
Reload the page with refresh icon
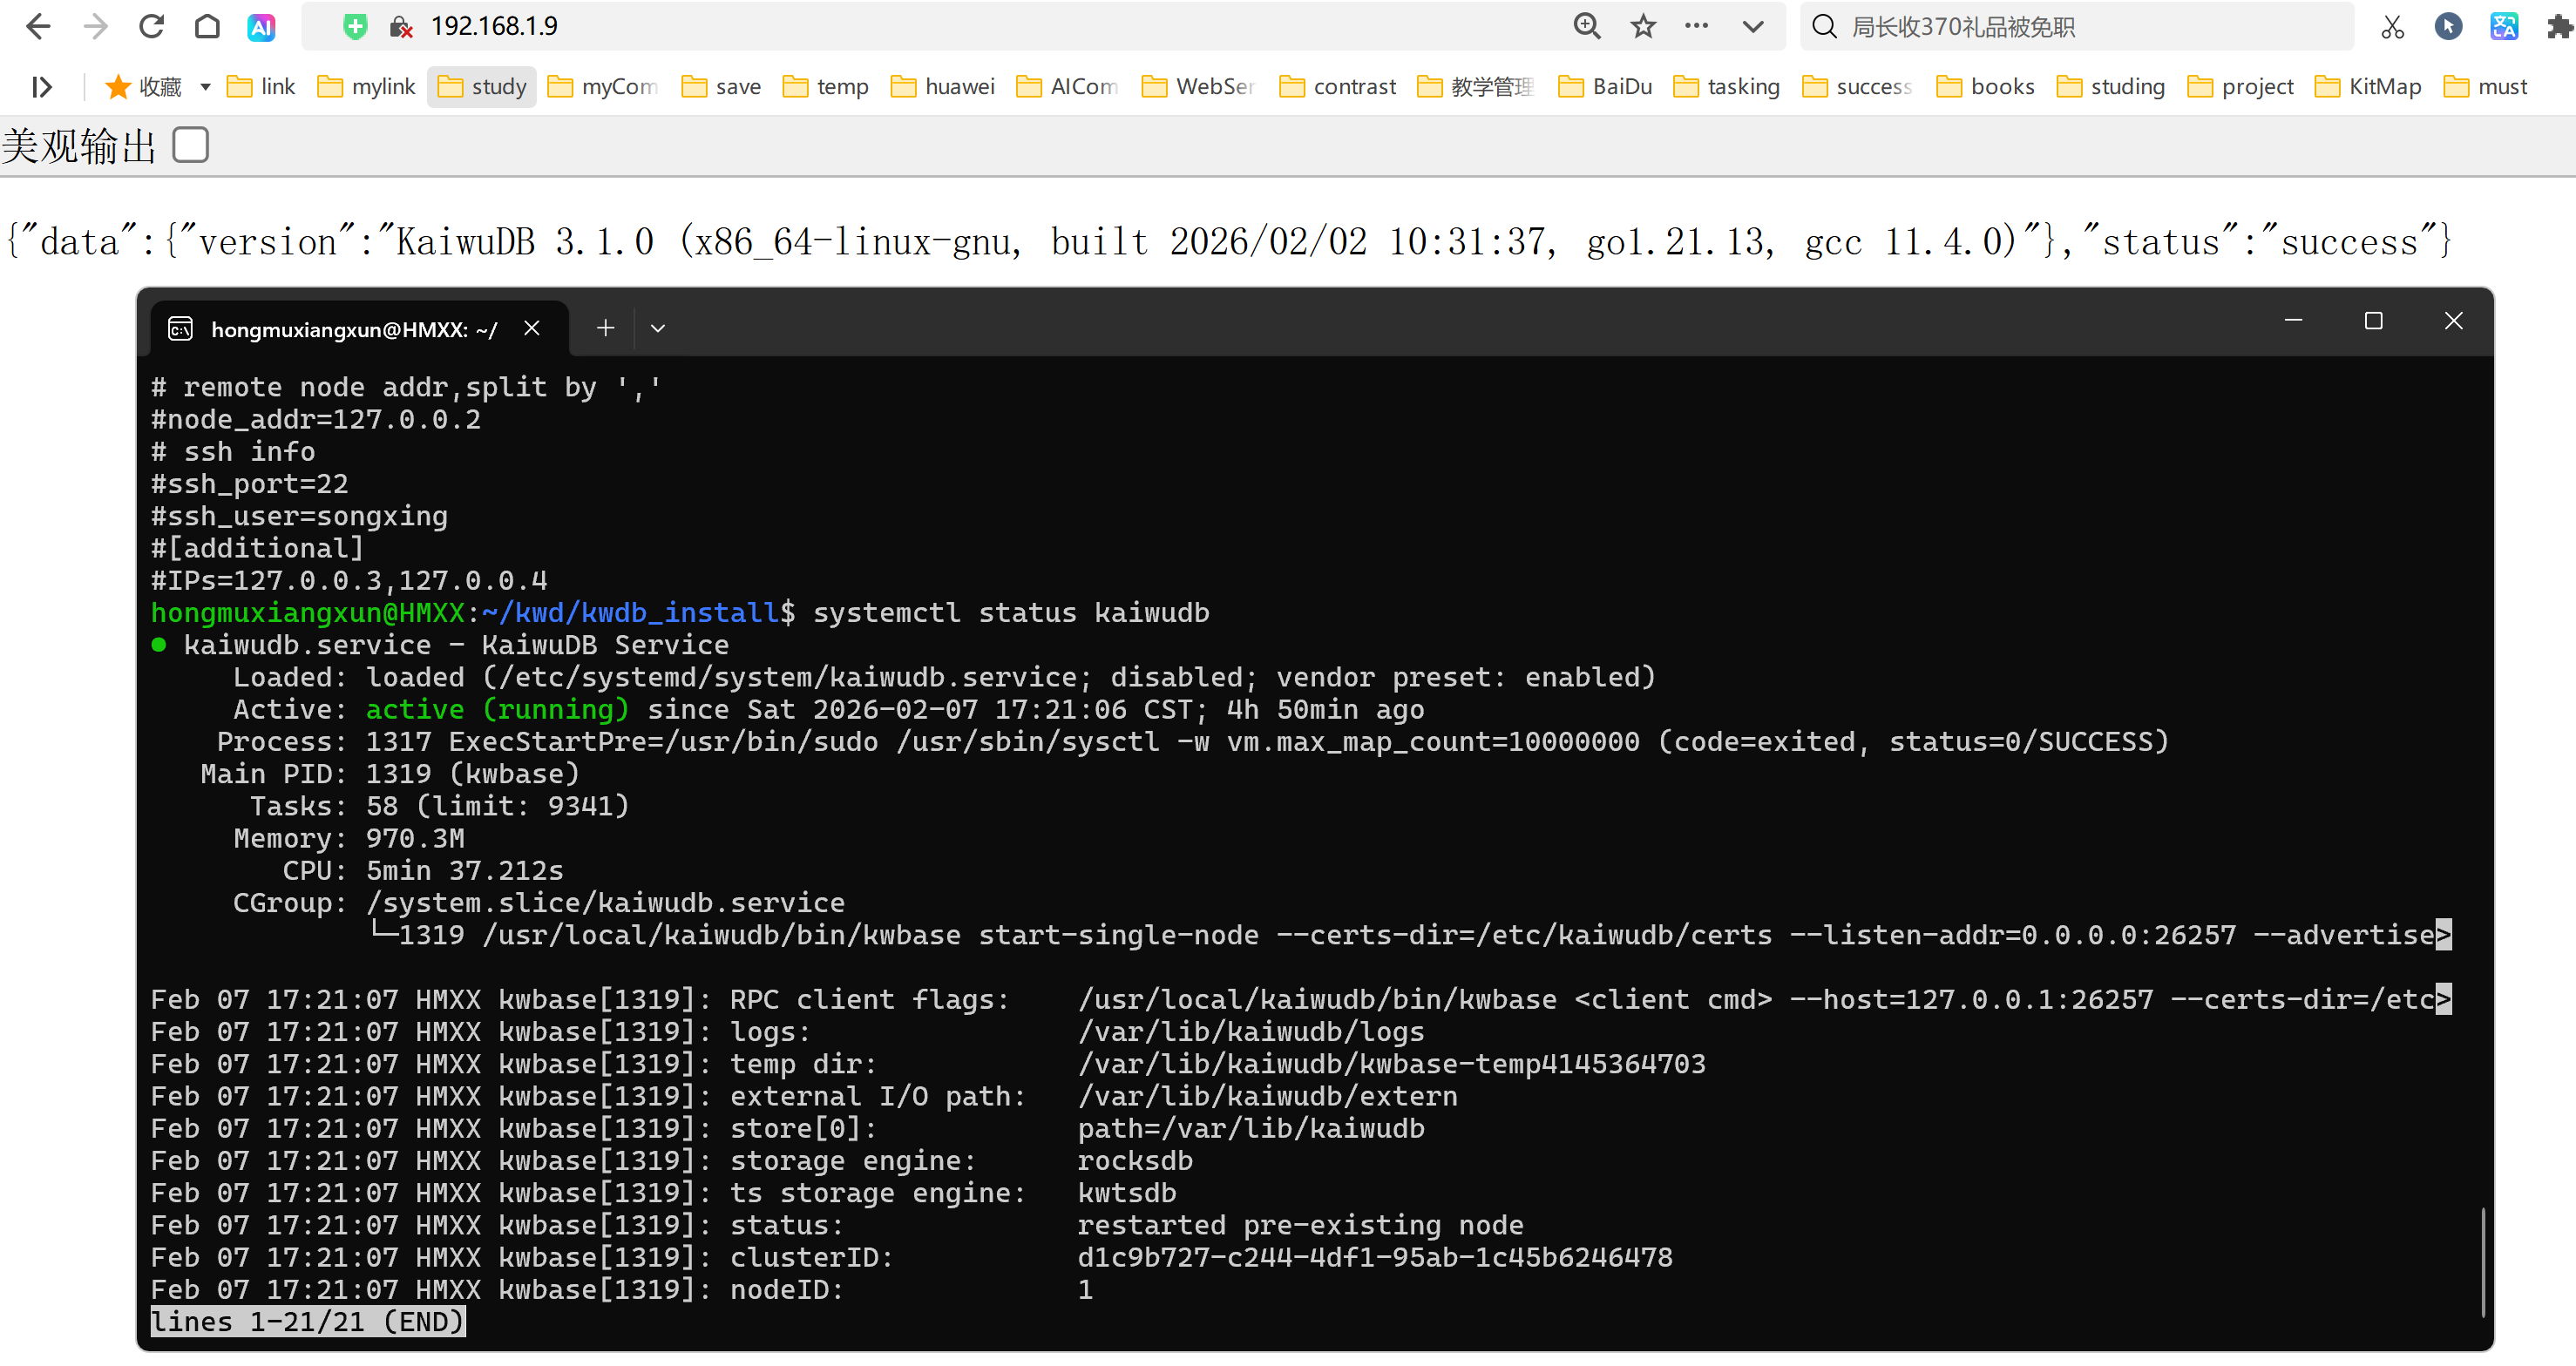(151, 27)
